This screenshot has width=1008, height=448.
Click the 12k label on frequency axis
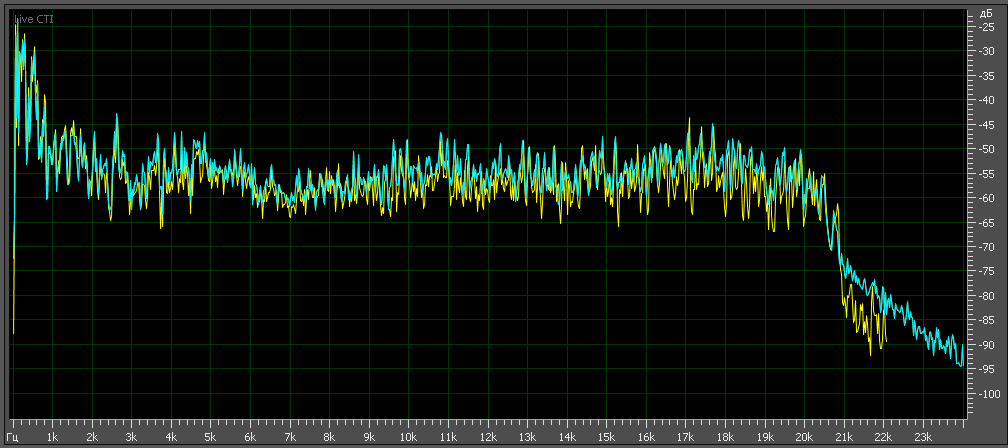(487, 437)
